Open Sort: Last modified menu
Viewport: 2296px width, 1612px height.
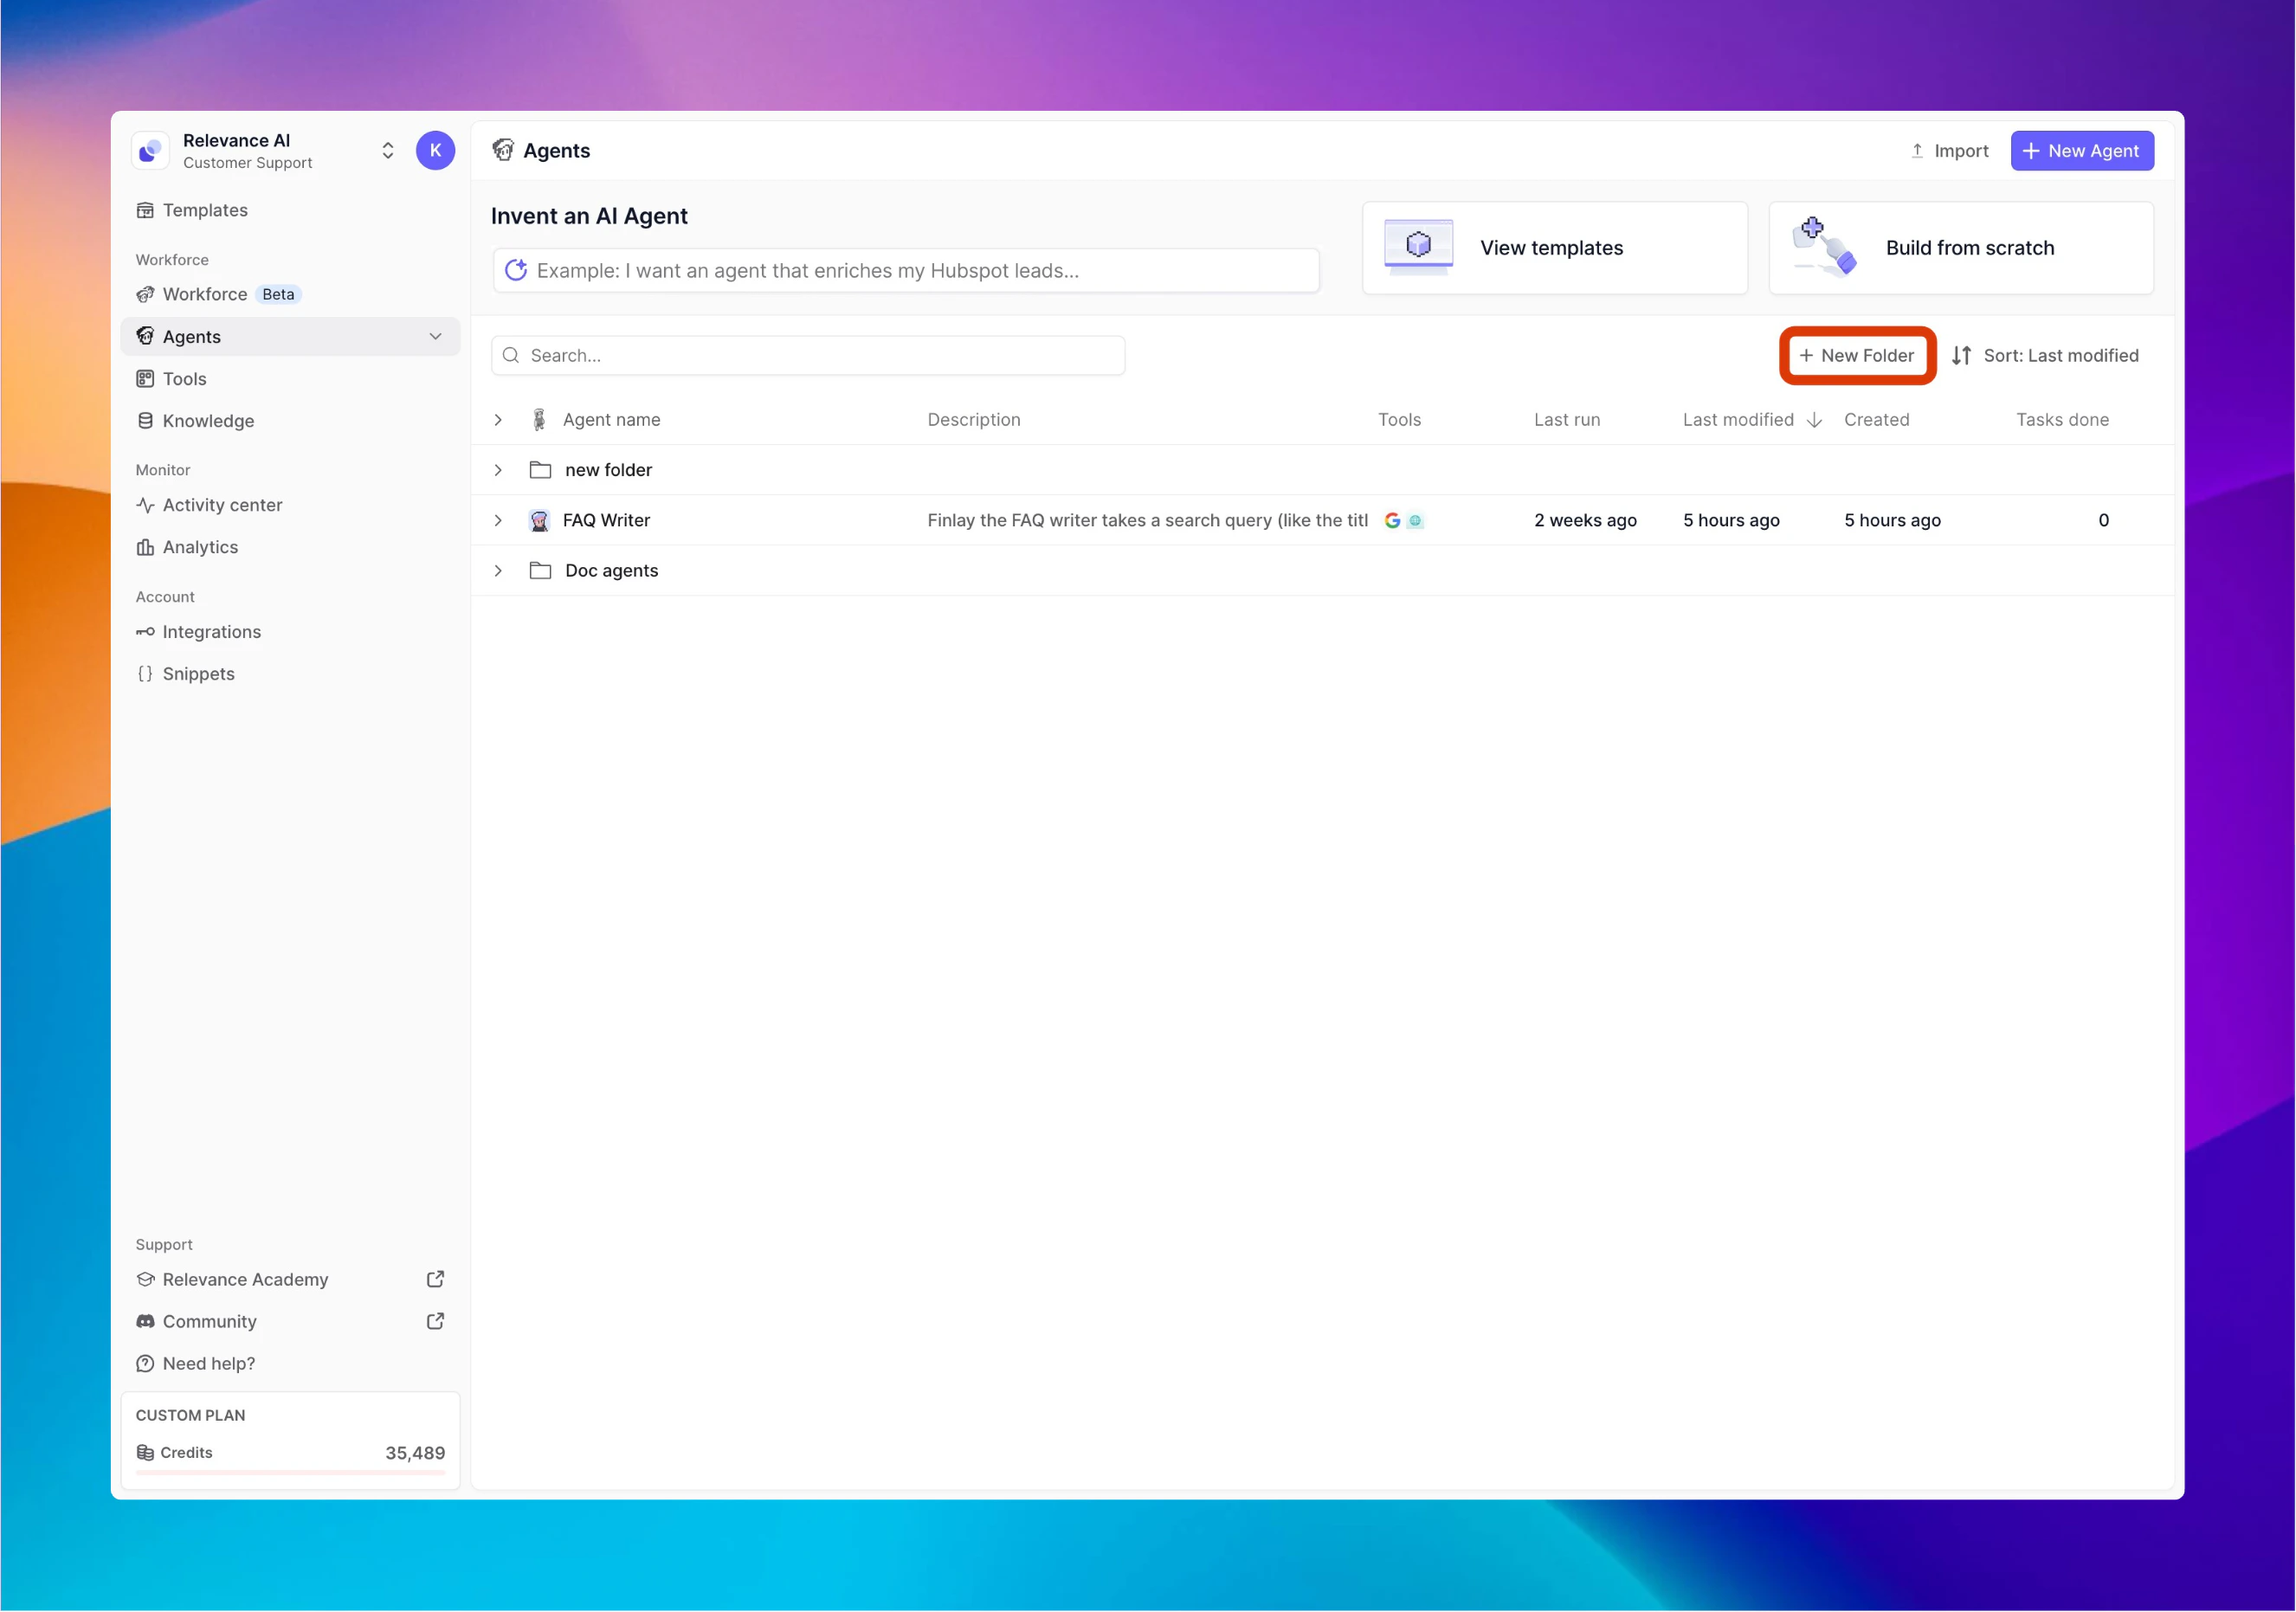[x=2045, y=356]
